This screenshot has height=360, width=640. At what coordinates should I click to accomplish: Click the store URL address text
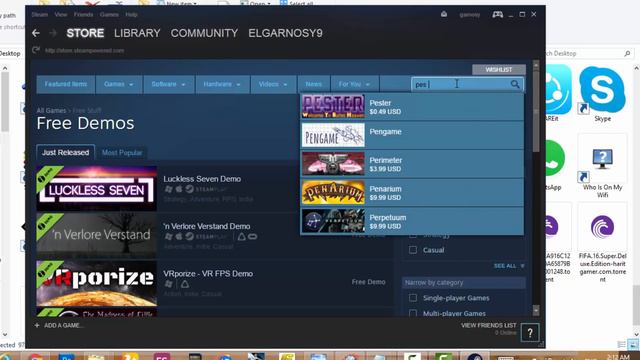(x=84, y=51)
